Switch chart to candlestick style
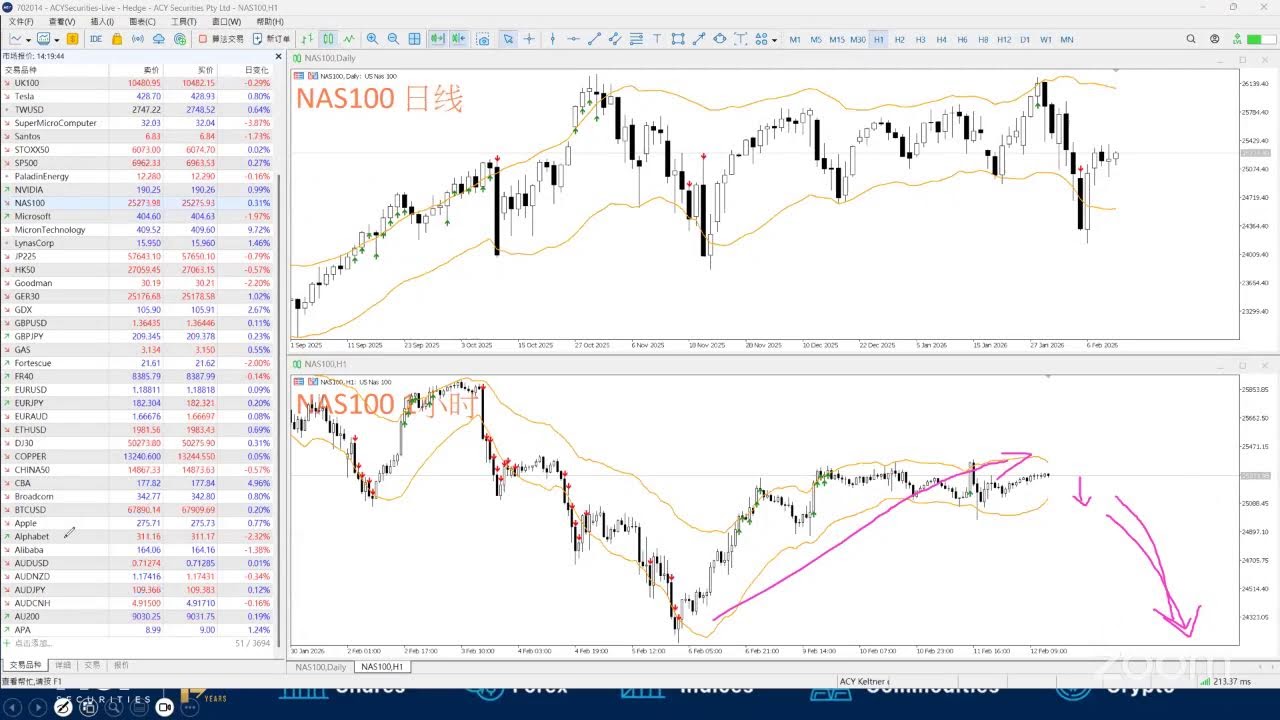 [x=328, y=39]
